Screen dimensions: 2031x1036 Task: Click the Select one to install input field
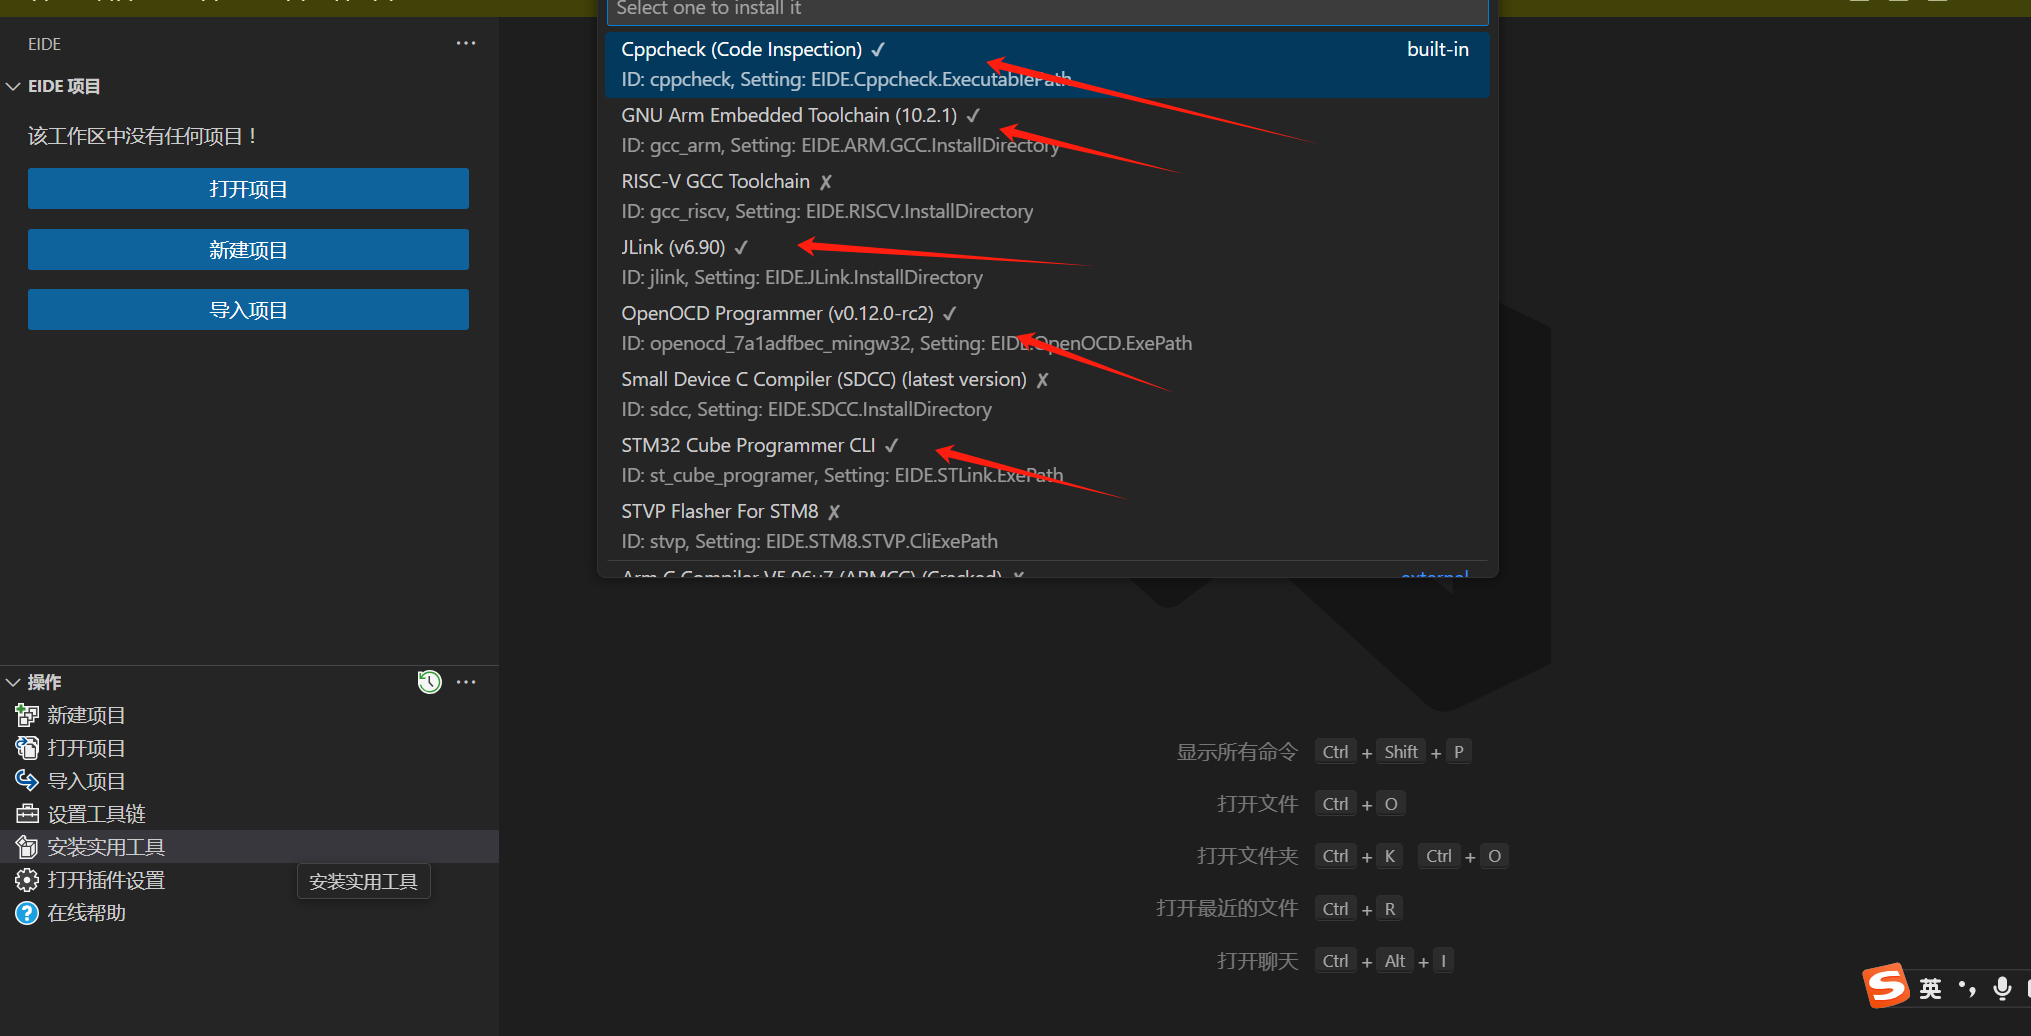pyautogui.click(x=1047, y=10)
